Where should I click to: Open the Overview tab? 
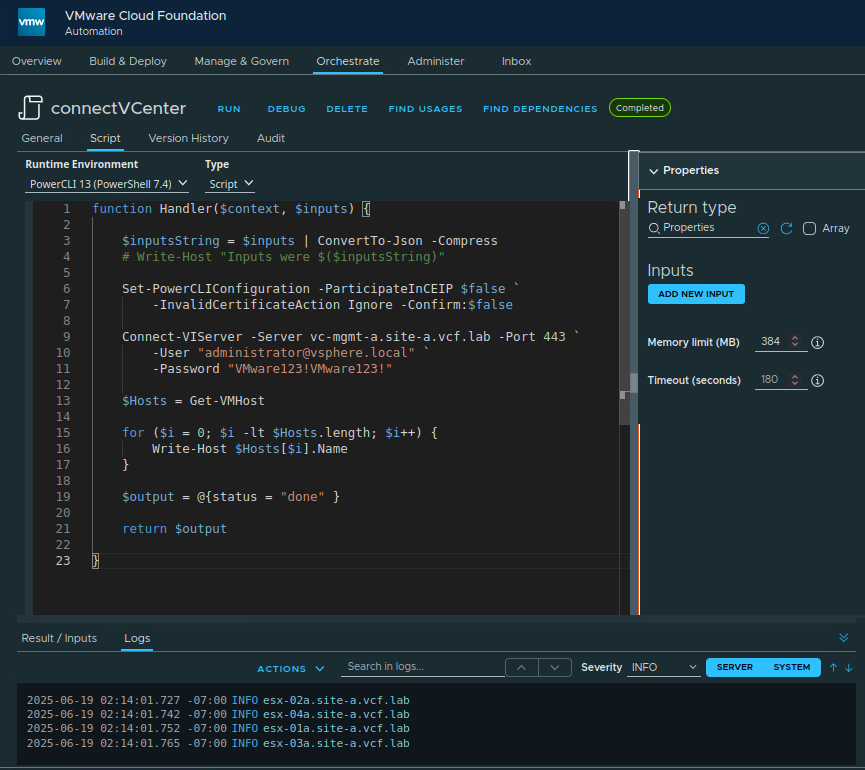37,61
